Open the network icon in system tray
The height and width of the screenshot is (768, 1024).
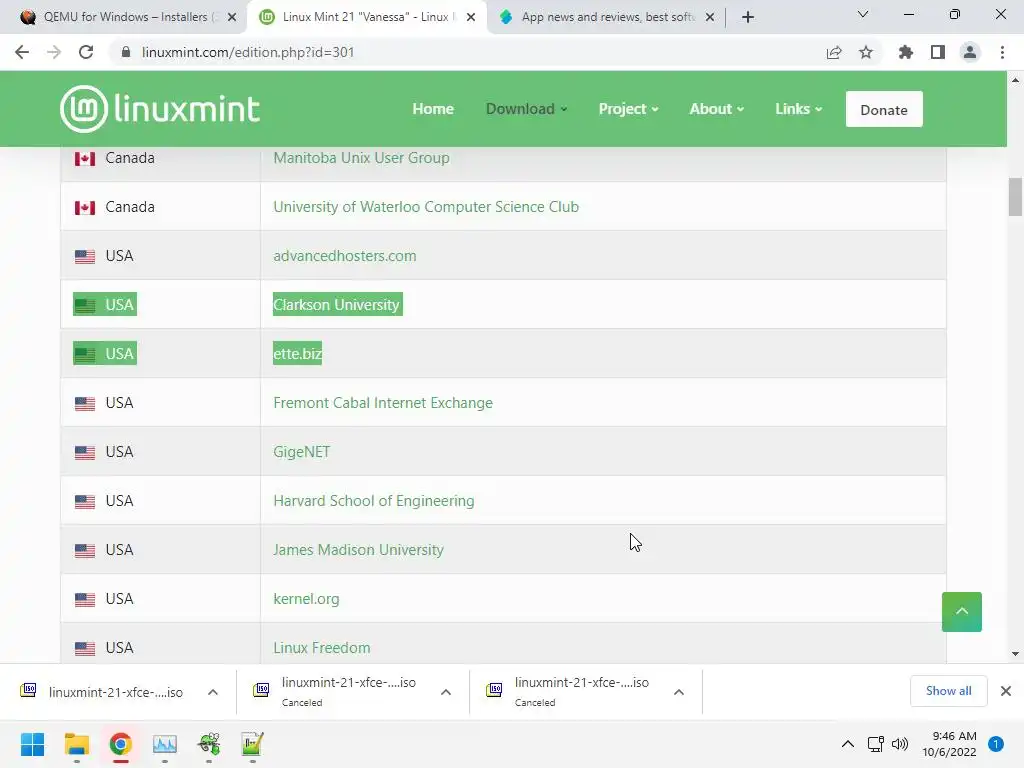coord(875,744)
